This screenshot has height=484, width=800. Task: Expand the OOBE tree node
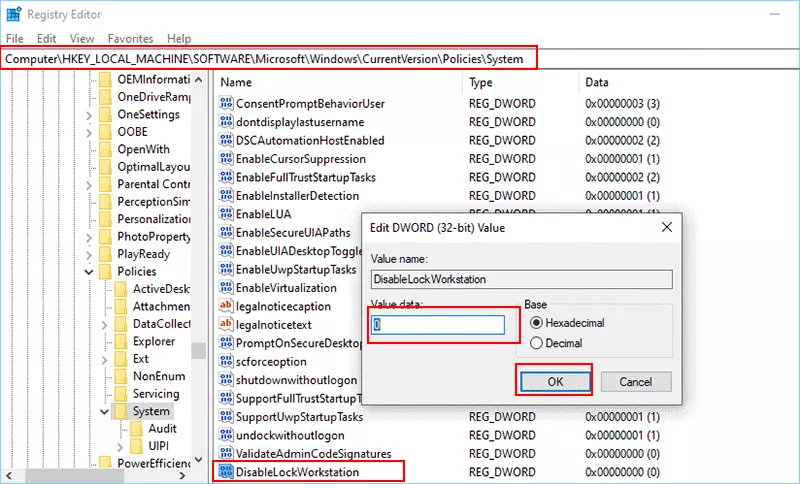89,132
